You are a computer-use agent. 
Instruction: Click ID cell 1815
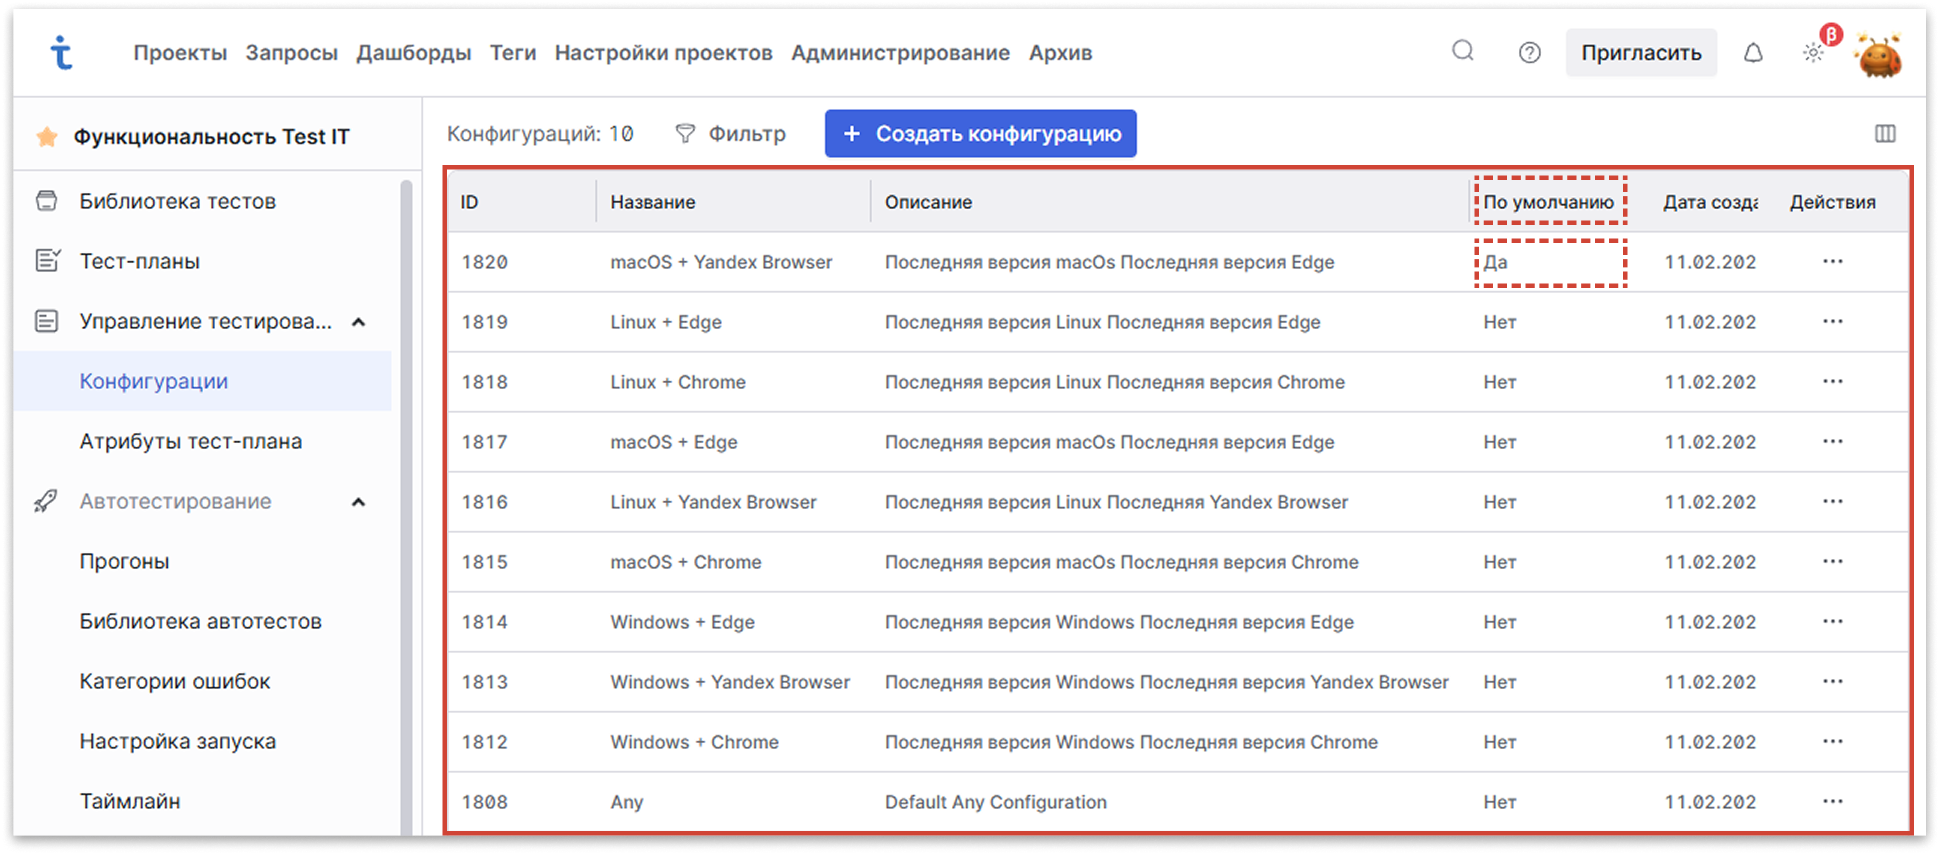(484, 562)
